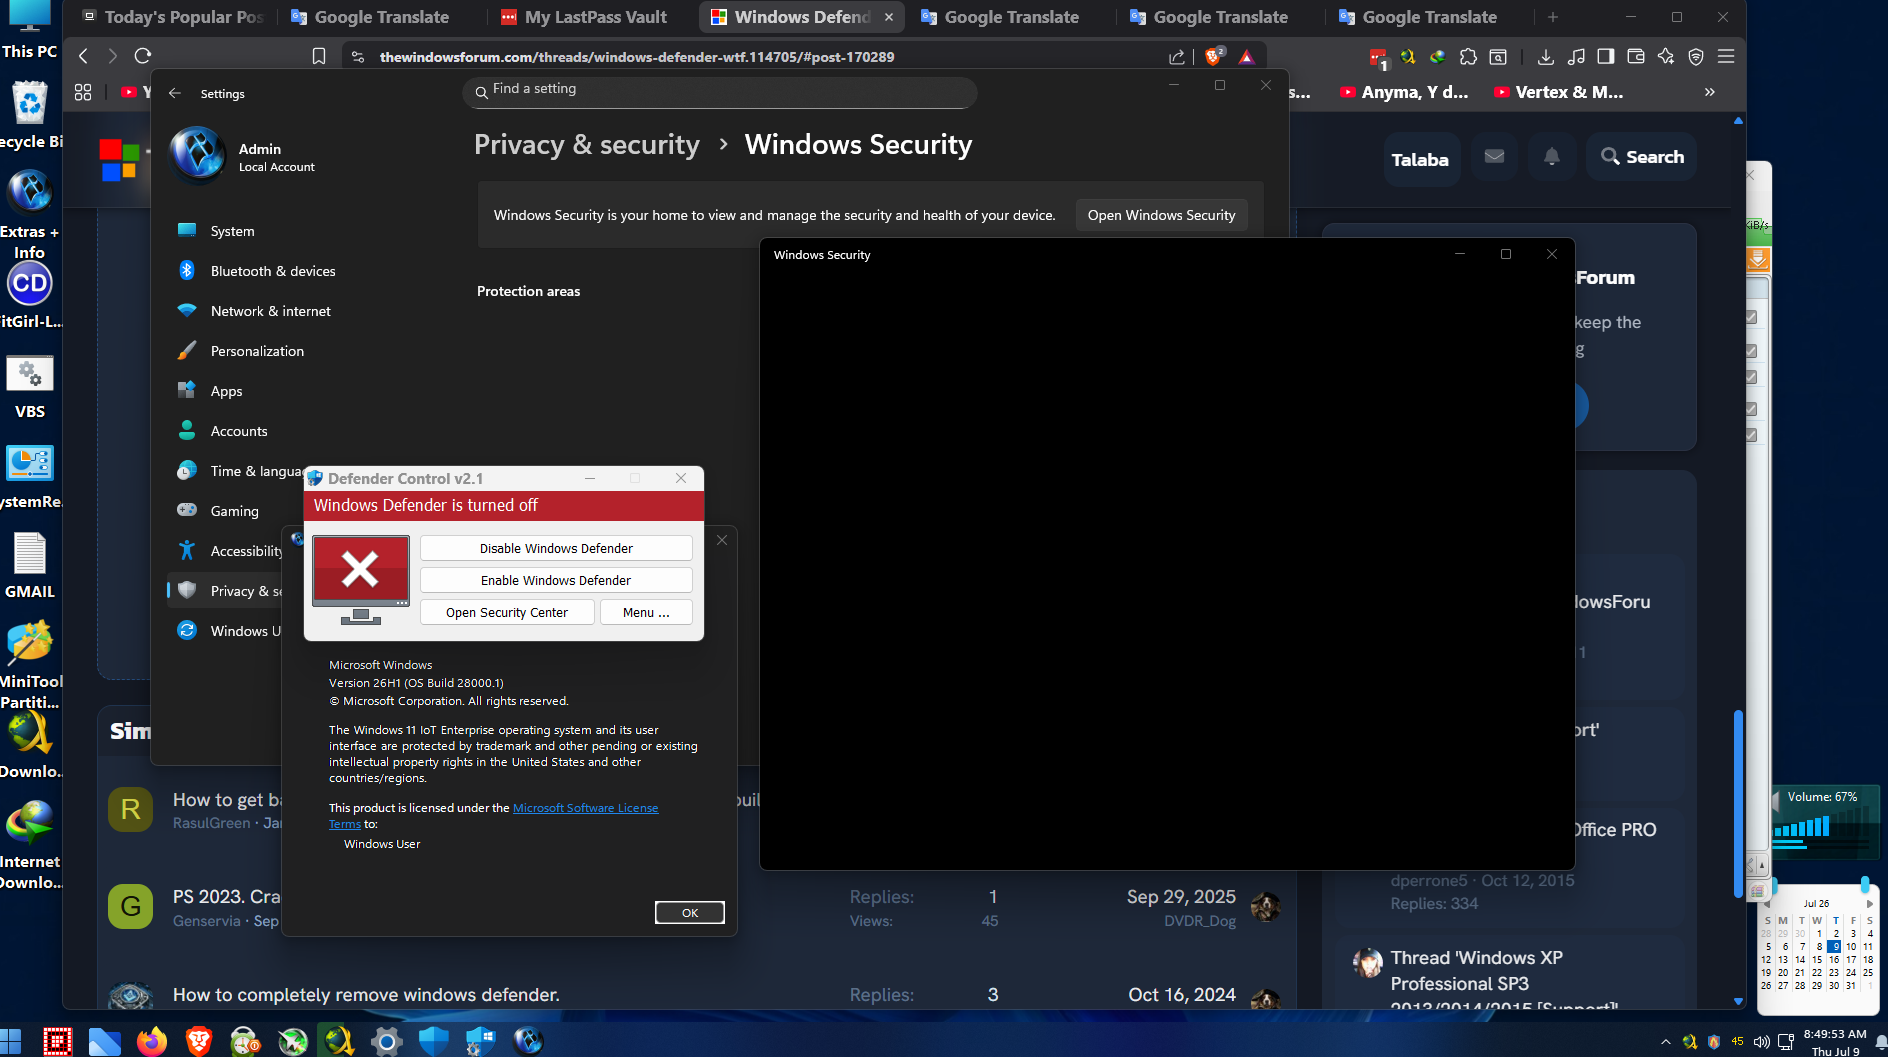This screenshot has width=1888, height=1057.
Task: Open Microsoft Software License link
Action: [585, 808]
